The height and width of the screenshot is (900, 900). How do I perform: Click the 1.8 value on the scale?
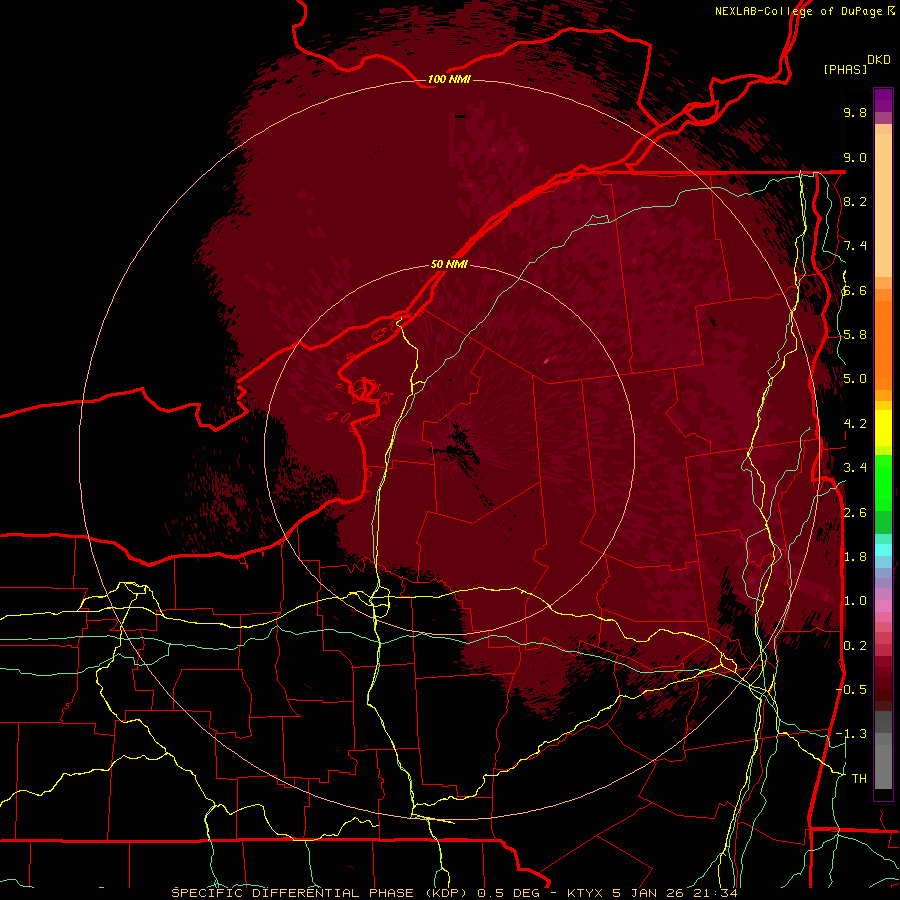(855, 557)
